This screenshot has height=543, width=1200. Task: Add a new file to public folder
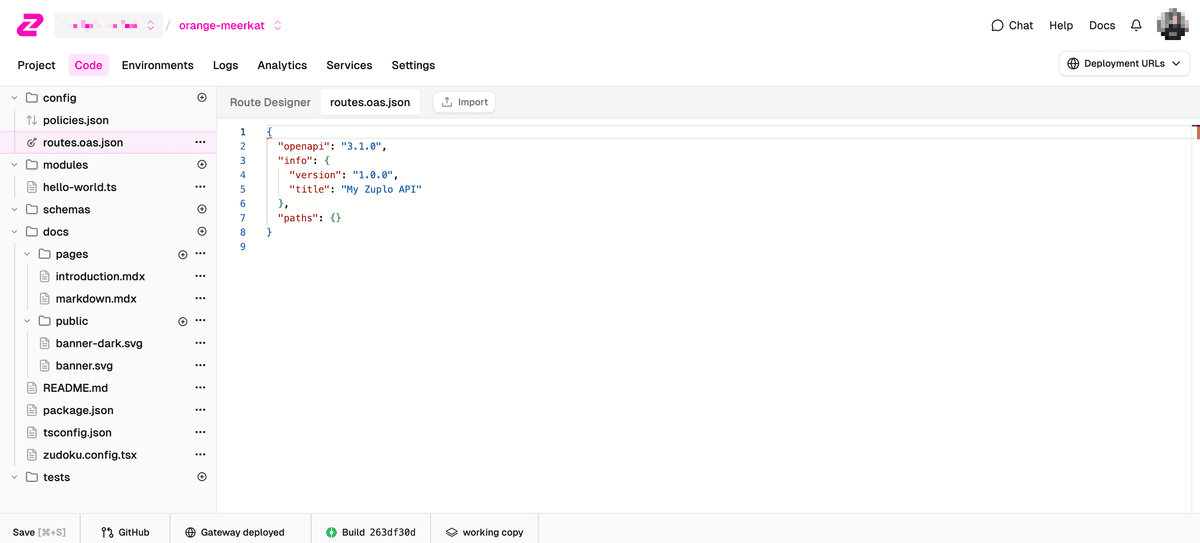coord(183,321)
